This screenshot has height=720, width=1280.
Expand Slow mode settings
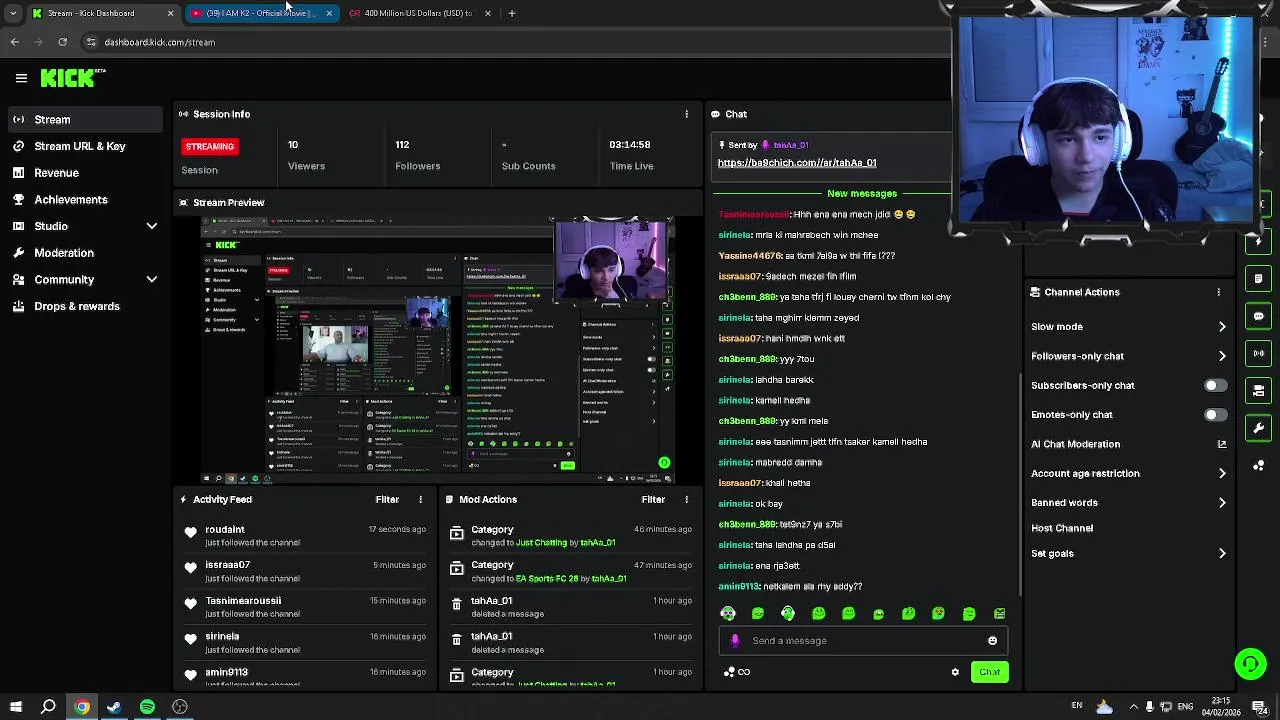click(1222, 327)
